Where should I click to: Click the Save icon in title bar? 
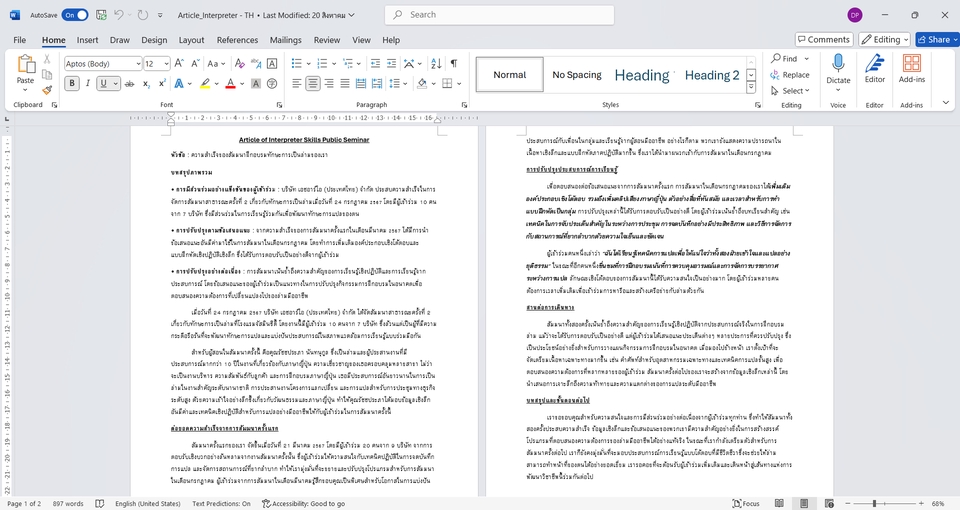101,15
